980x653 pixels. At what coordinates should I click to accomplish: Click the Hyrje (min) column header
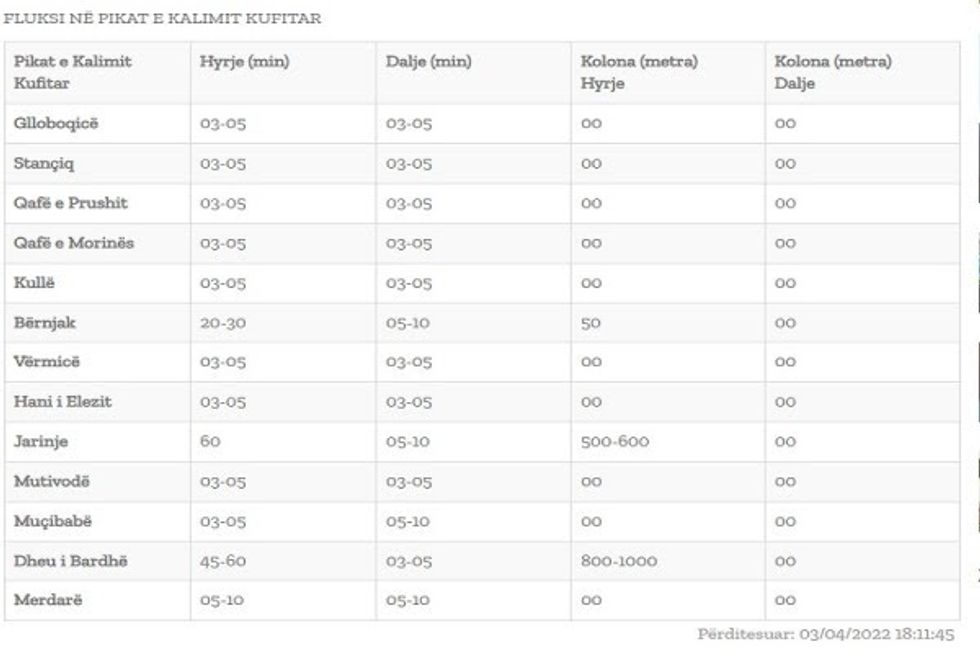[244, 62]
